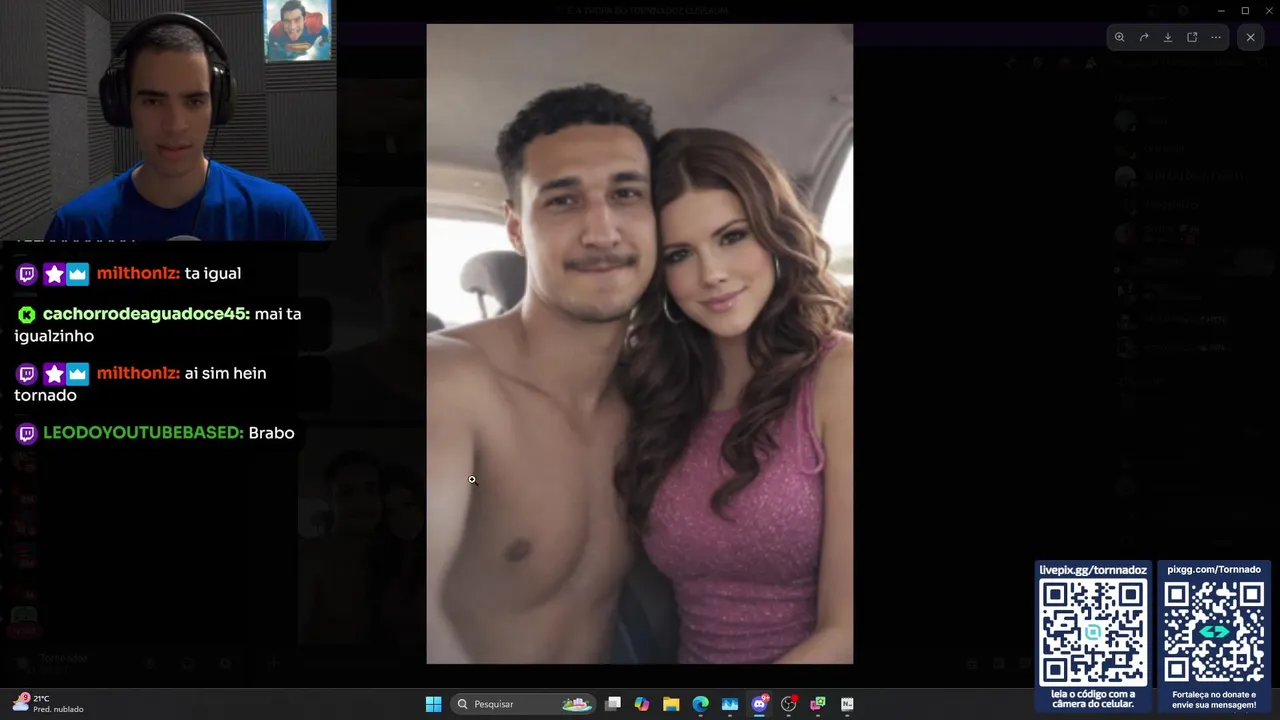Open the three-dot more options menu
Viewport: 1280px width, 720px height.
pos(1216,37)
